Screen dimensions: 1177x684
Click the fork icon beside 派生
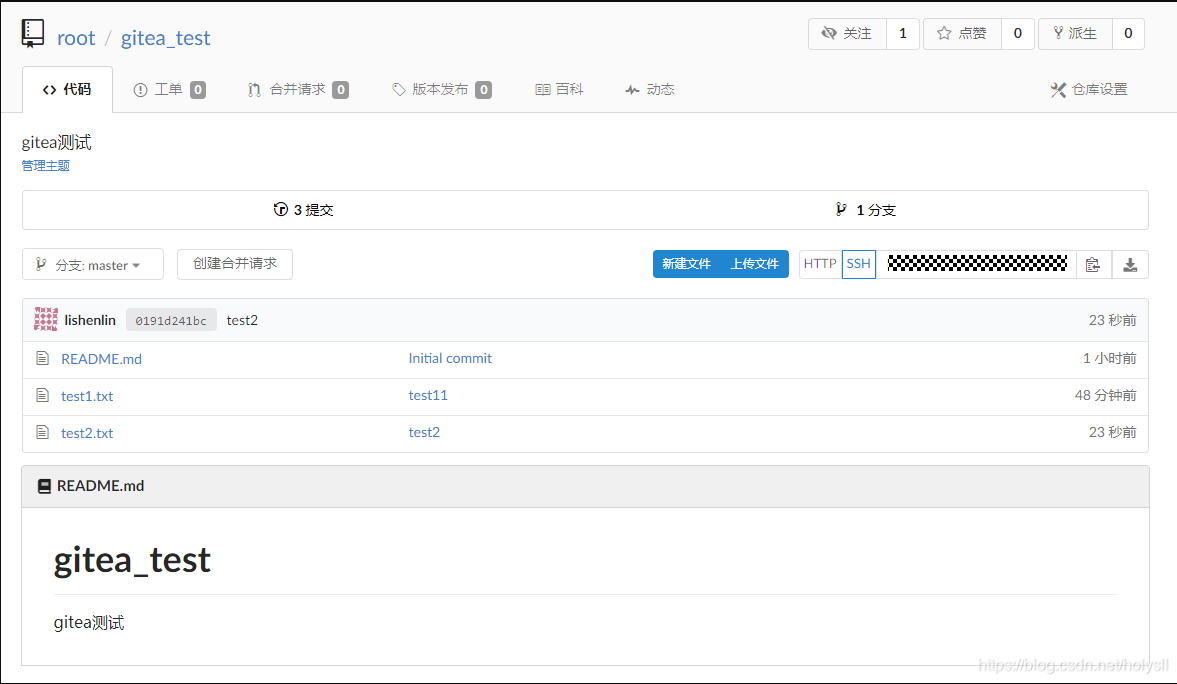coord(1058,32)
